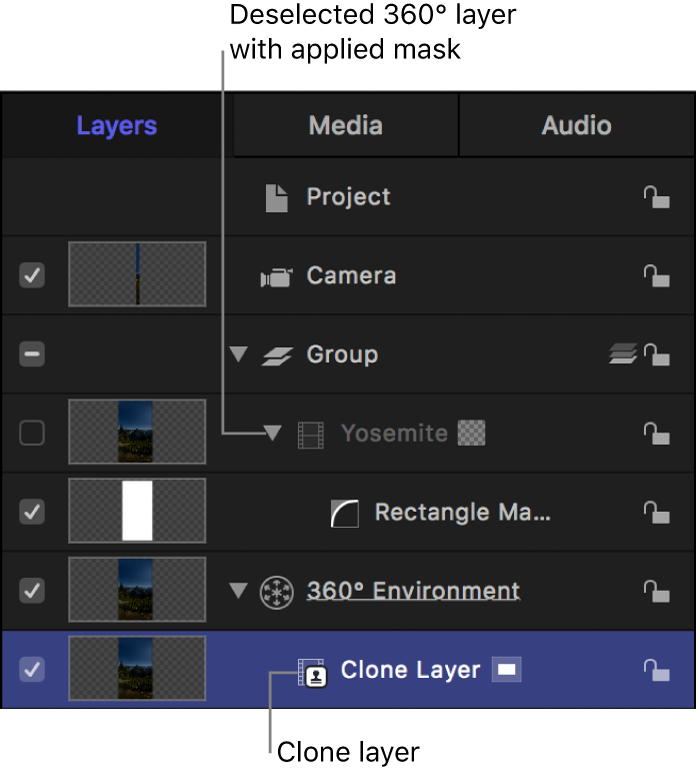The image size is (698, 778).
Task: Toggle the lock on the Project row
Action: (656, 198)
